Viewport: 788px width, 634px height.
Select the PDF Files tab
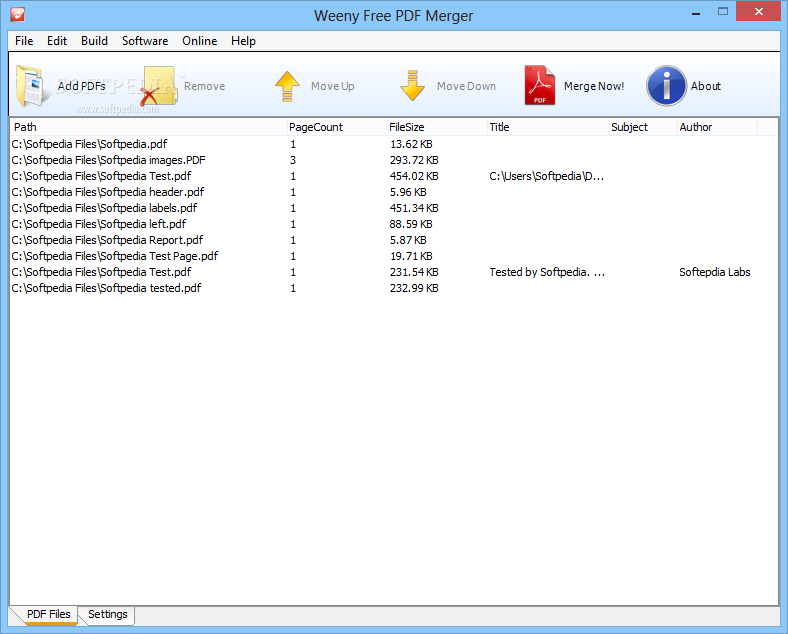[x=48, y=614]
